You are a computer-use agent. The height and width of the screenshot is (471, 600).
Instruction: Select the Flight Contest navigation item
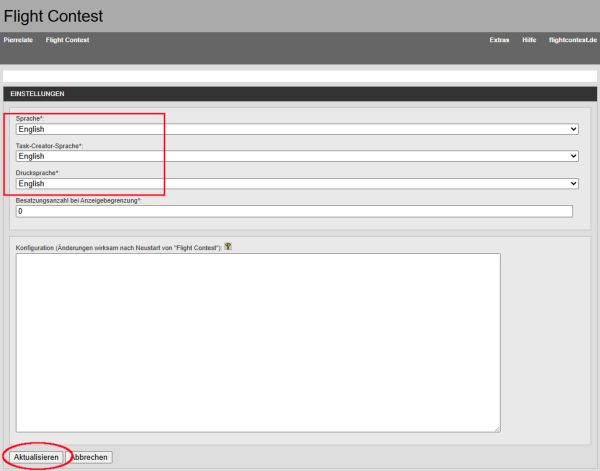[x=67, y=40]
